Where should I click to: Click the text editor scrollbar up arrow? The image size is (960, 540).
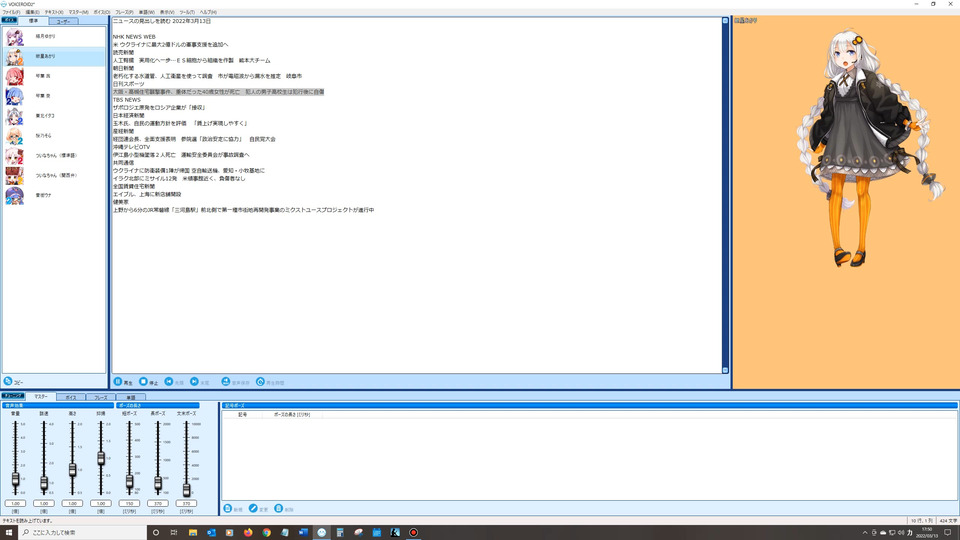tap(726, 21)
